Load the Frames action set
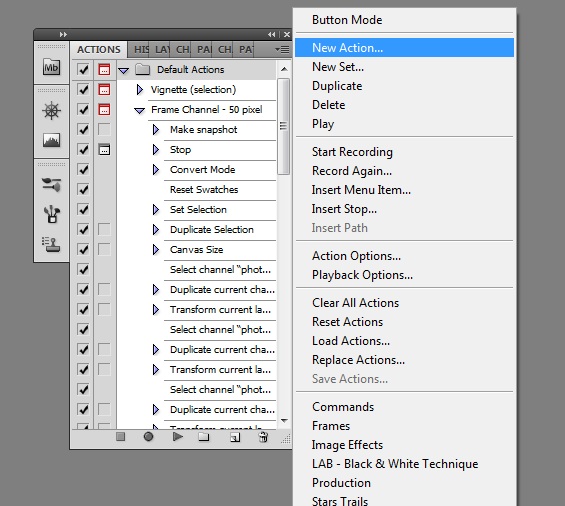Viewport: 565px width, 506px height. coord(404,426)
